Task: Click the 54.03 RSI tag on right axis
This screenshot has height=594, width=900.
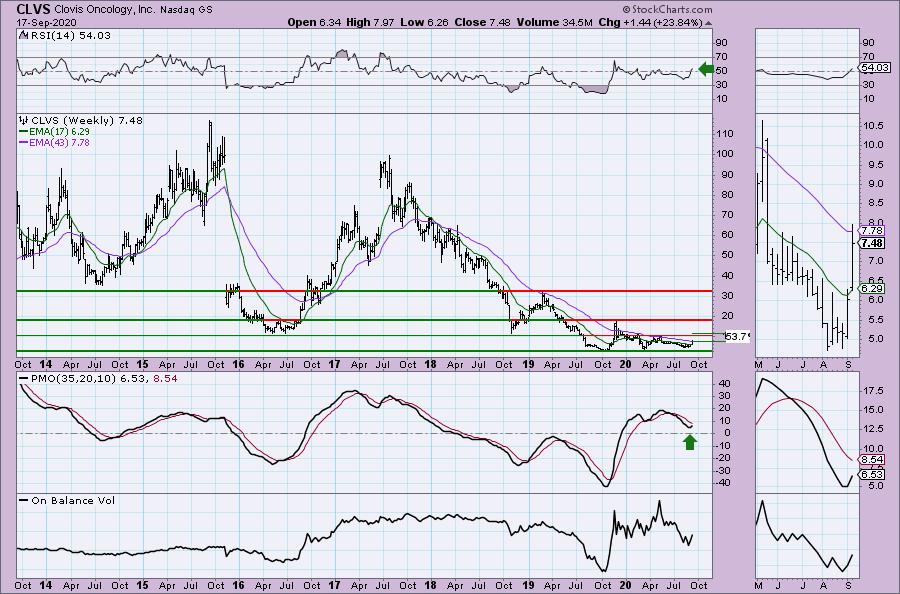Action: click(x=875, y=68)
